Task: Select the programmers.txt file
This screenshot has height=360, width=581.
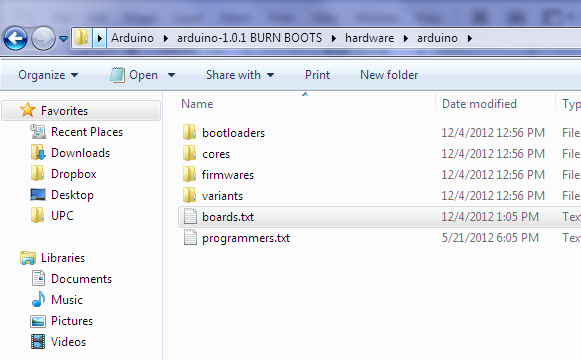Action: pos(246,238)
